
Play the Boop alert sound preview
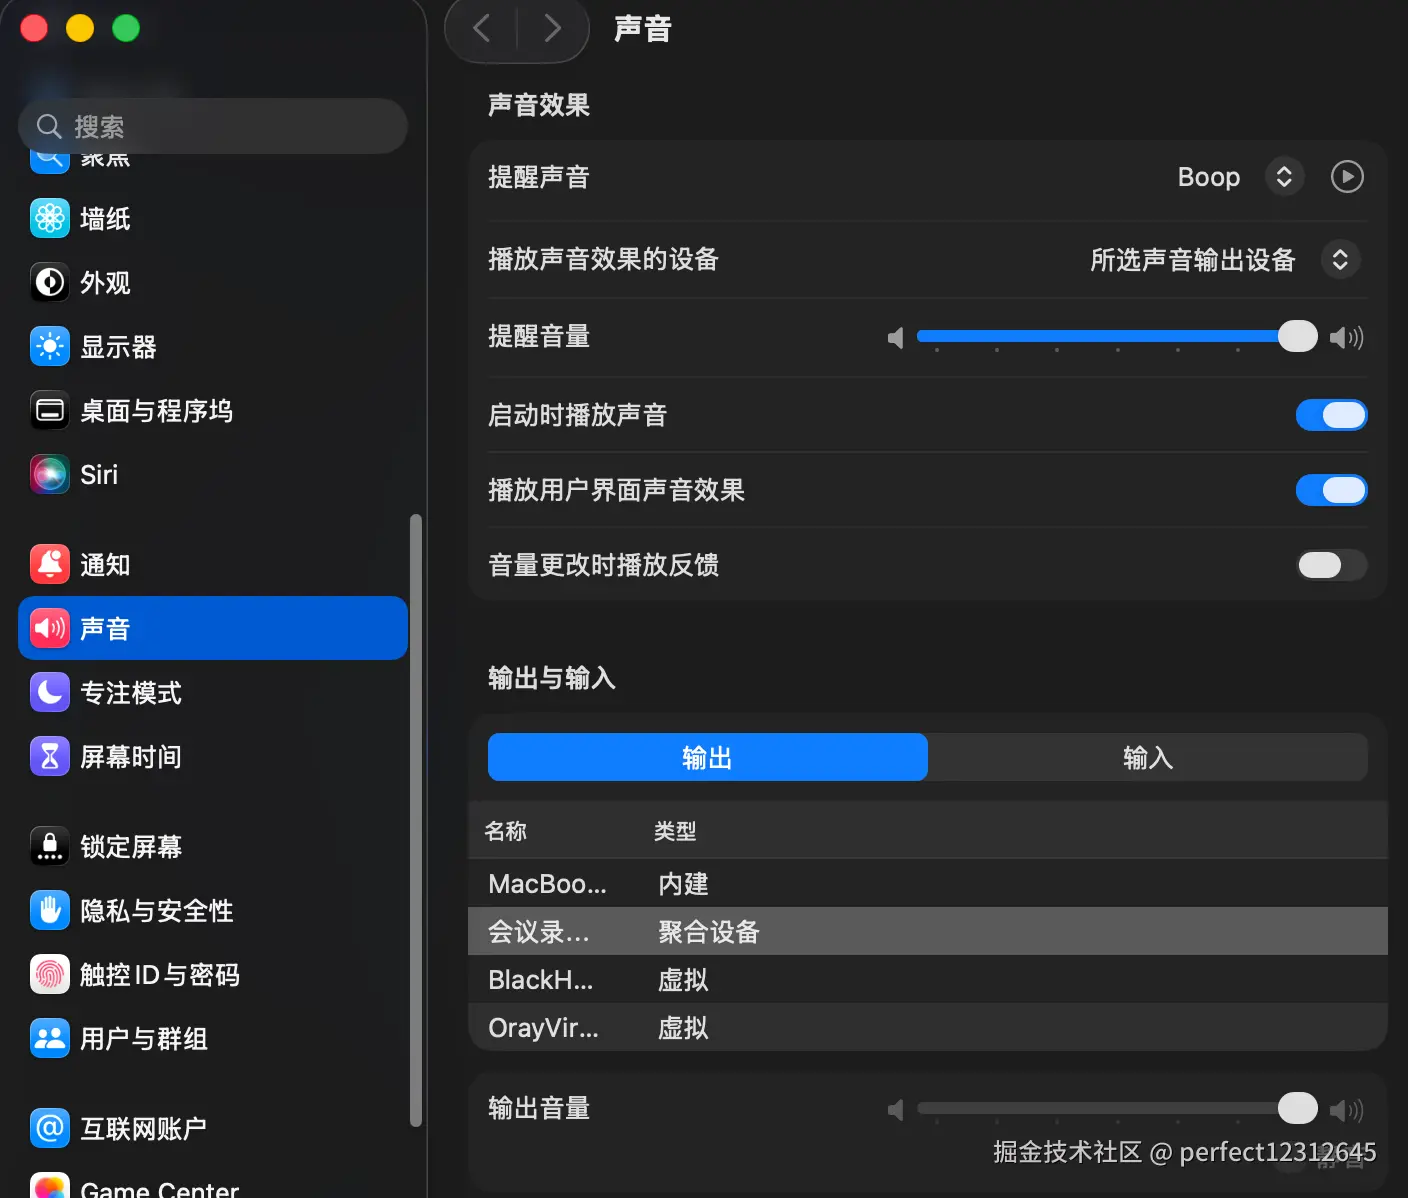(1347, 177)
